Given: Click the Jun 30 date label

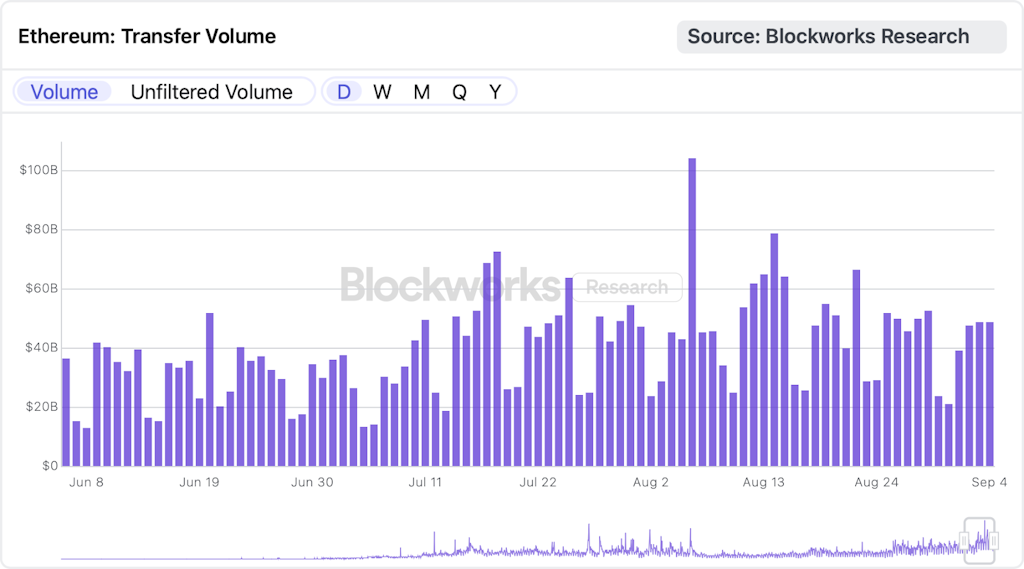Looking at the screenshot, I should pos(312,483).
